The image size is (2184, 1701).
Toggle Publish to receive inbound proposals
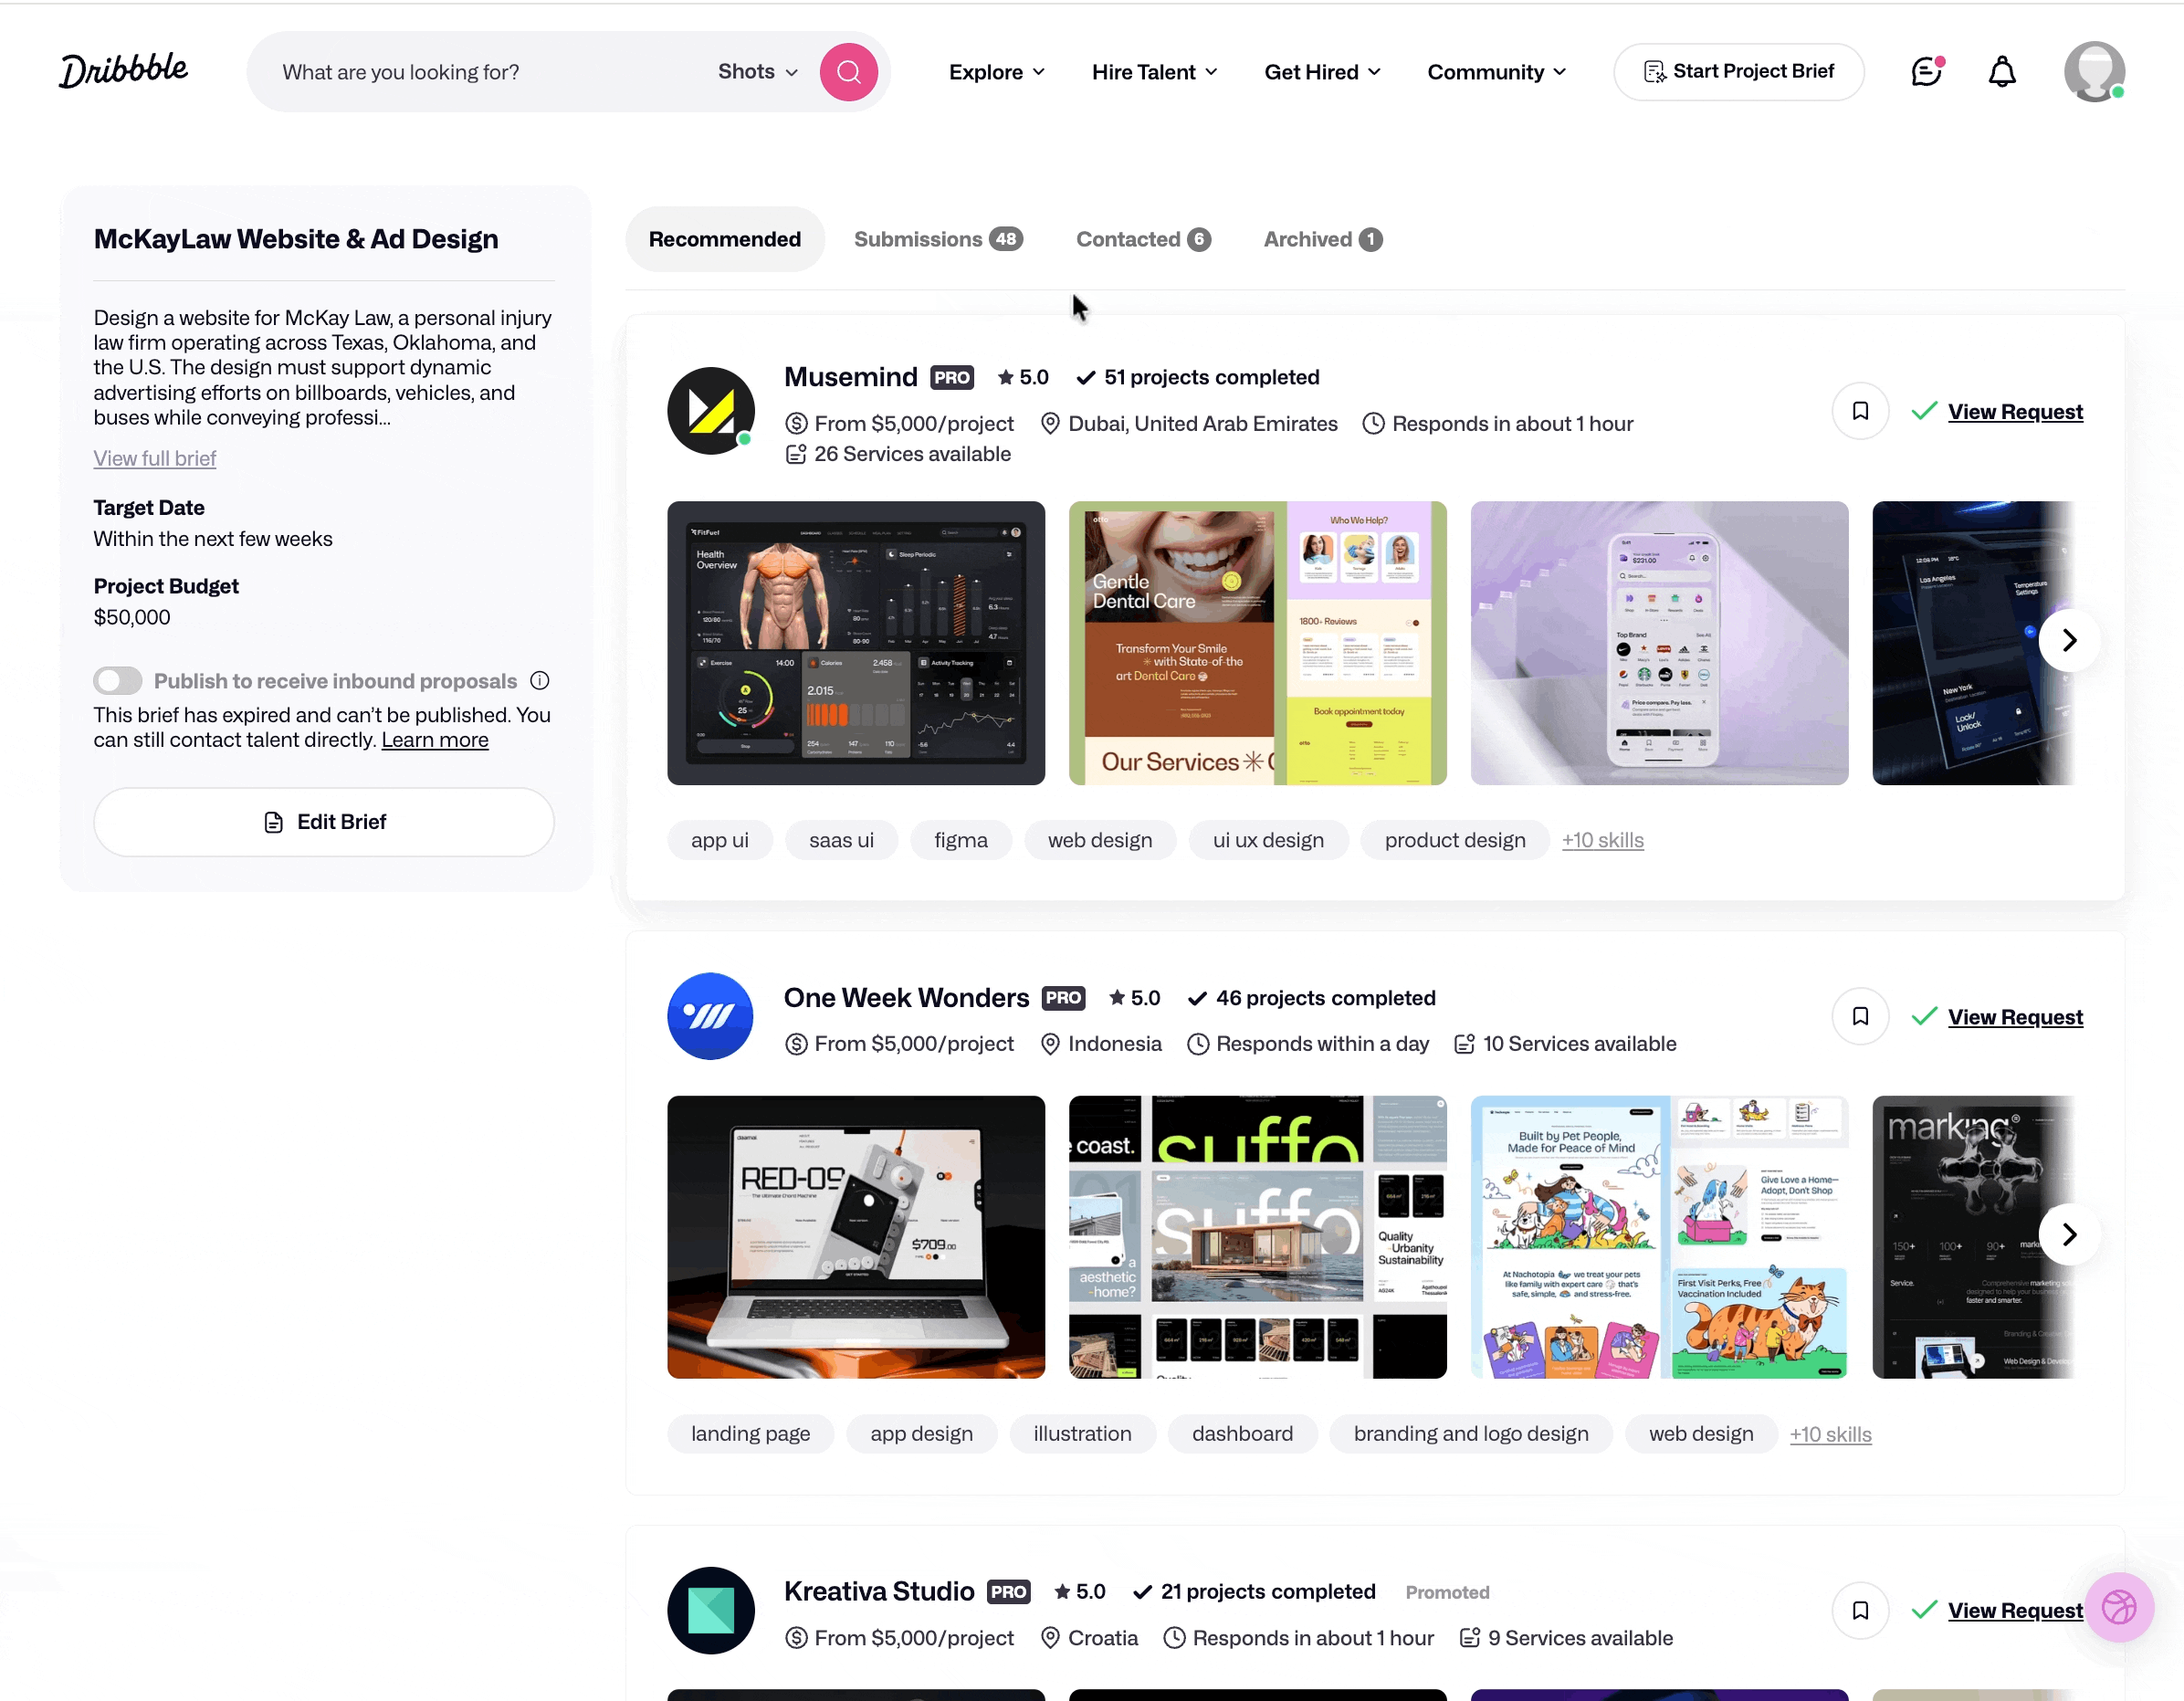[118, 681]
